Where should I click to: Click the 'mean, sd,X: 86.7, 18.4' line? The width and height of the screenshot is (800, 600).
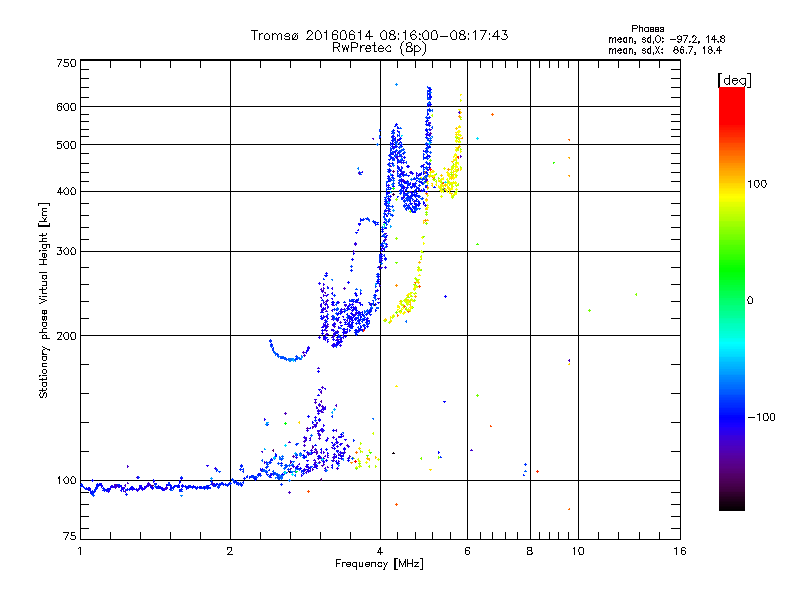665,51
